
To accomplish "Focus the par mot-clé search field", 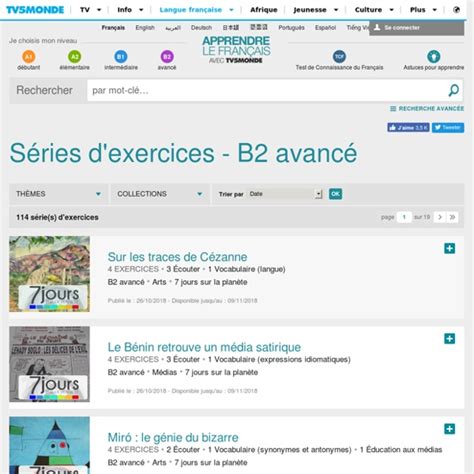I will point(267,90).
